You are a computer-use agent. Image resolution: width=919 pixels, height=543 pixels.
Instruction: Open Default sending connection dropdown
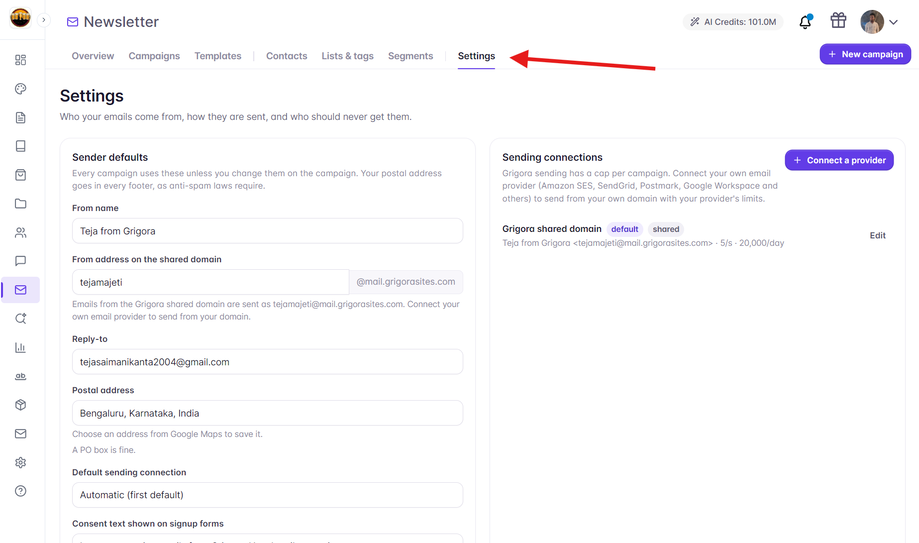click(267, 495)
